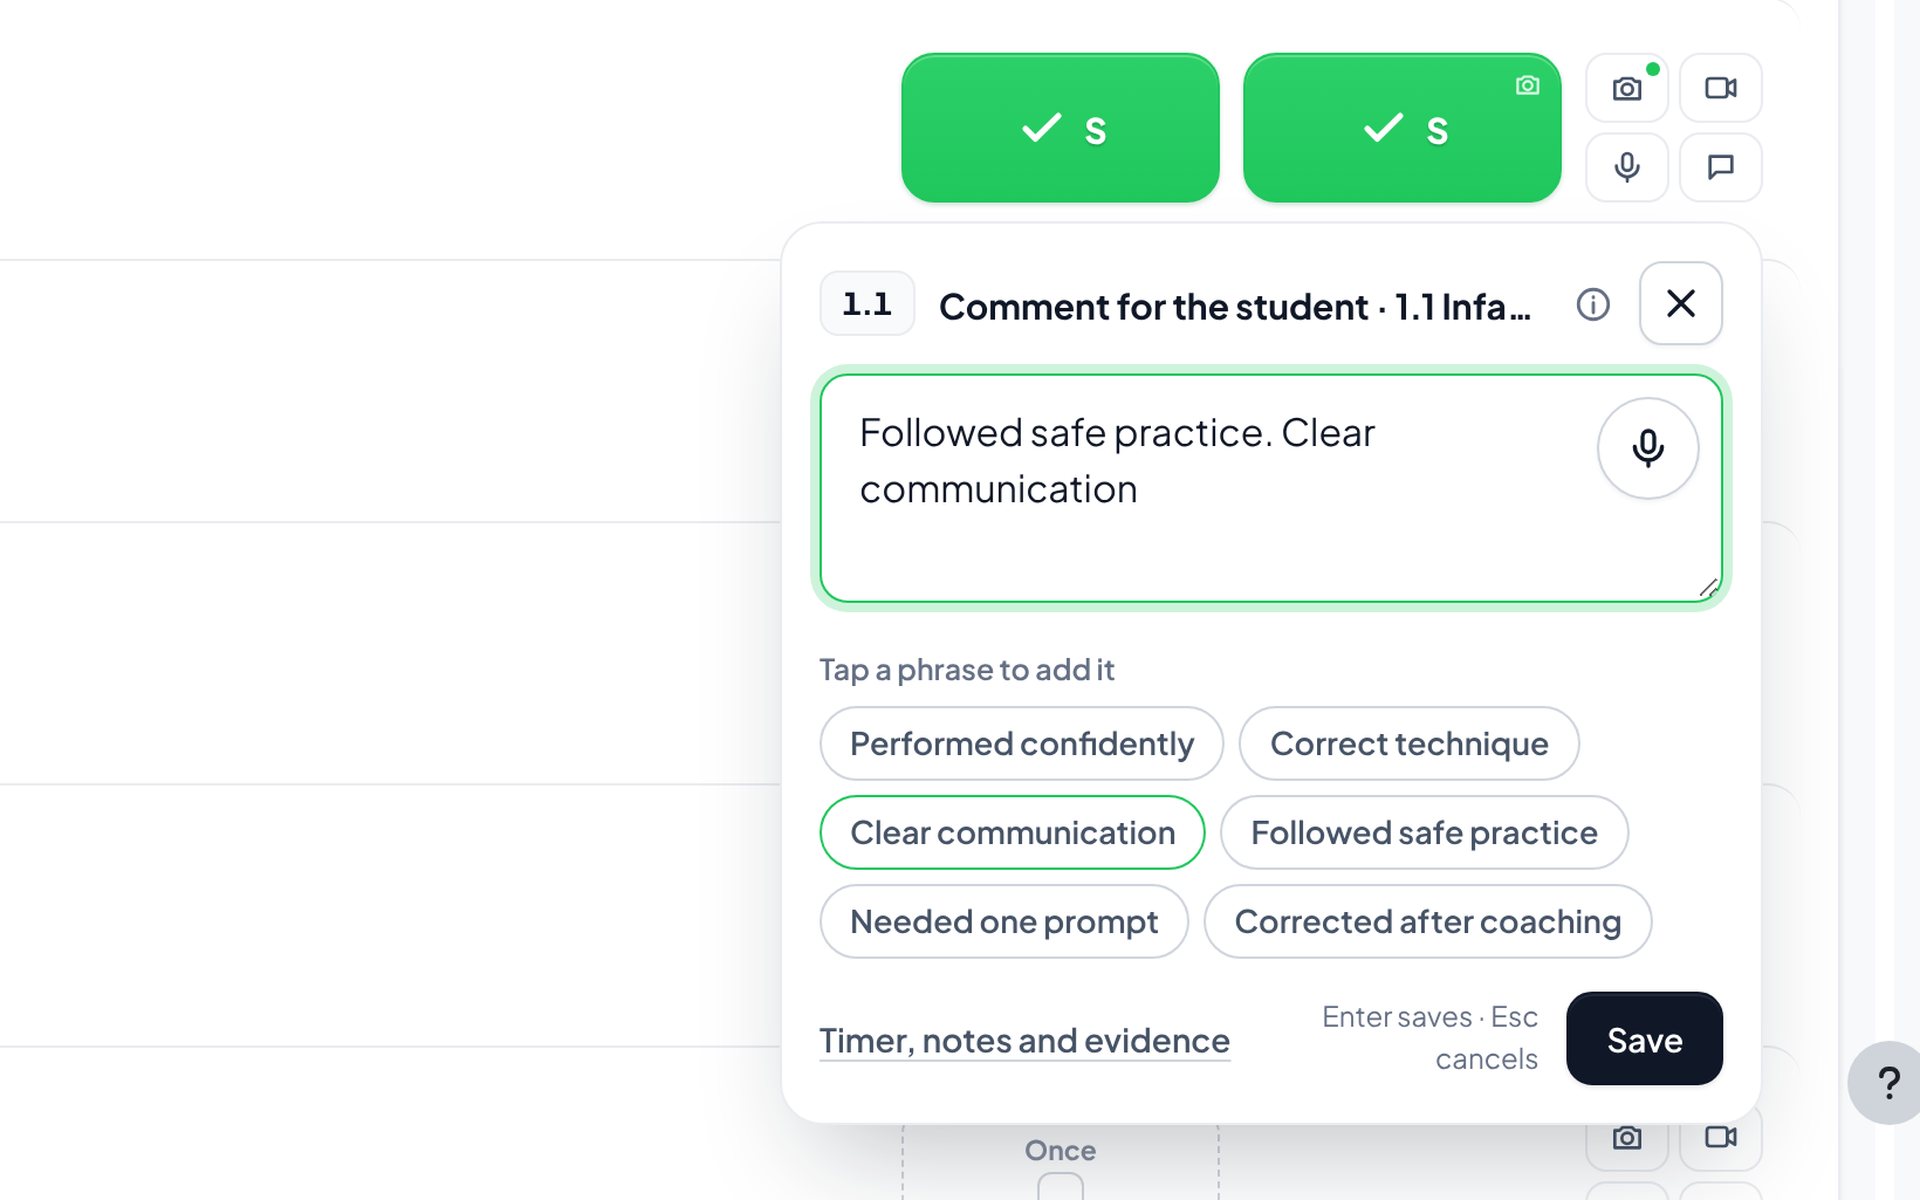The width and height of the screenshot is (1920, 1200).
Task: Click the lower camera icon below the dialog
Action: point(1626,1137)
